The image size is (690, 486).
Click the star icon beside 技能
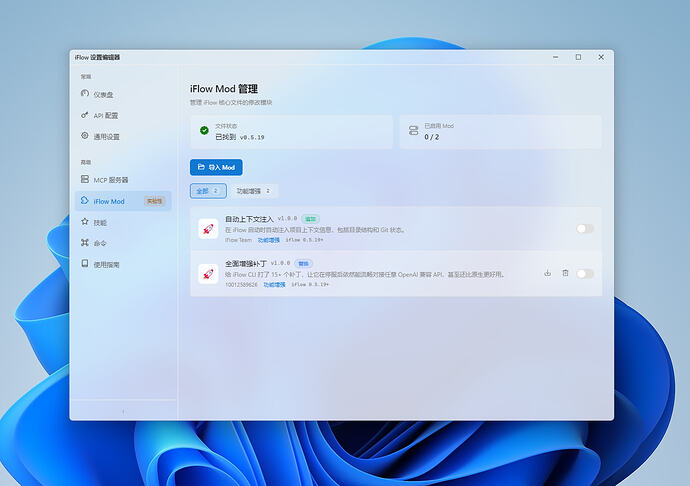pos(84,221)
